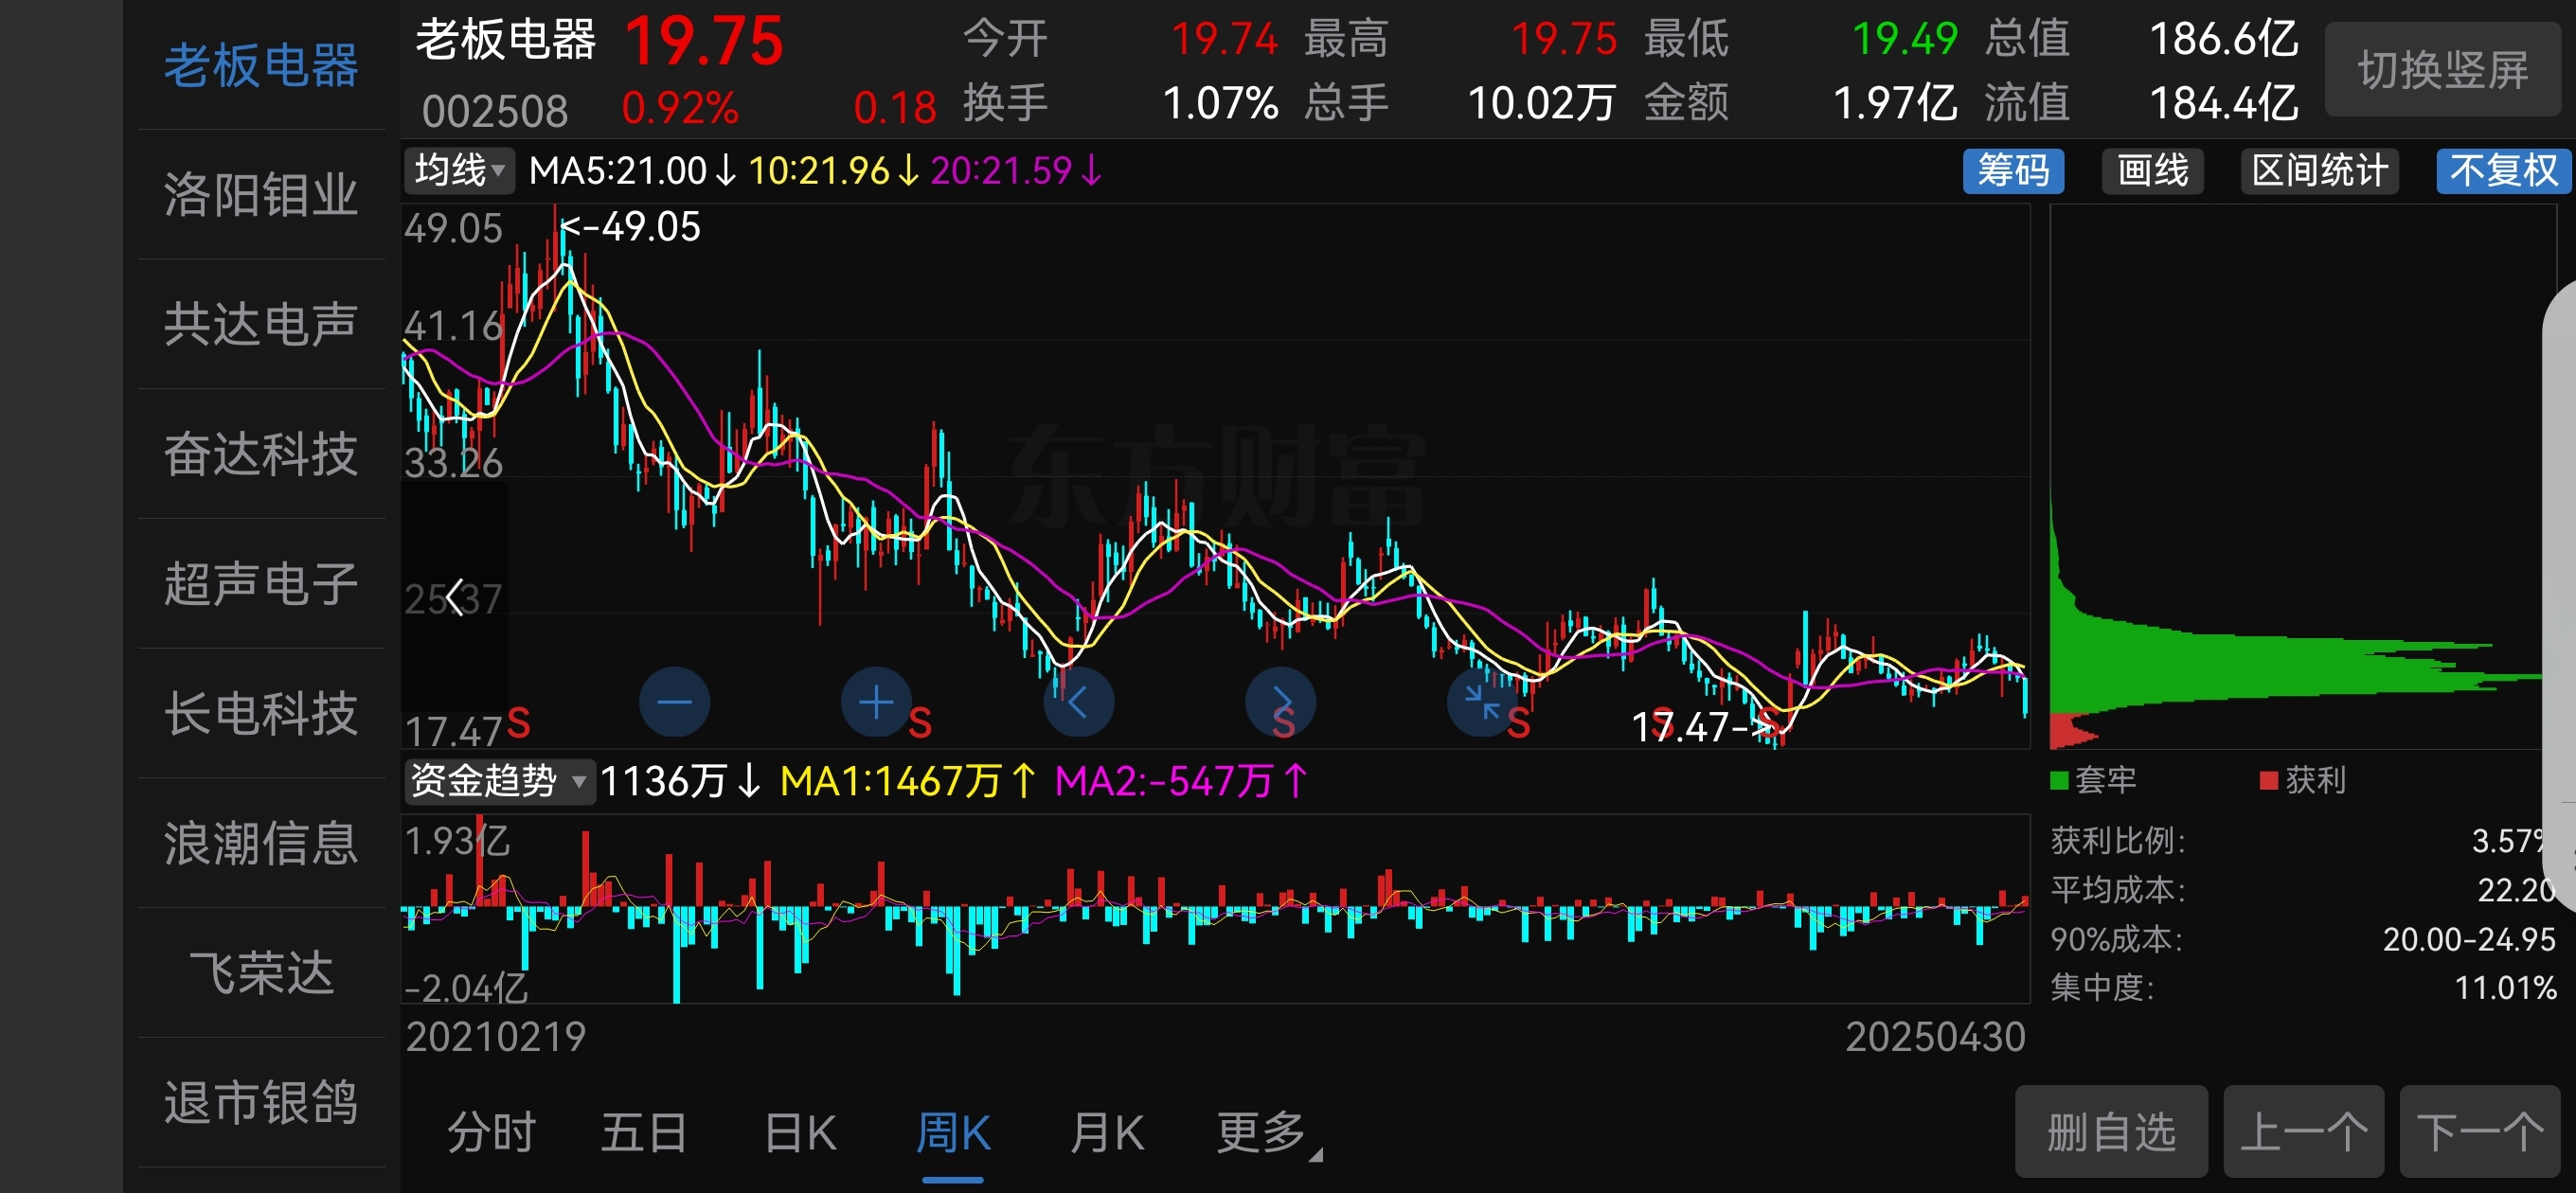Screen dimensions: 2576x1193
Task: Select 退市银鸽 in the stock list
Action: coord(261,1103)
